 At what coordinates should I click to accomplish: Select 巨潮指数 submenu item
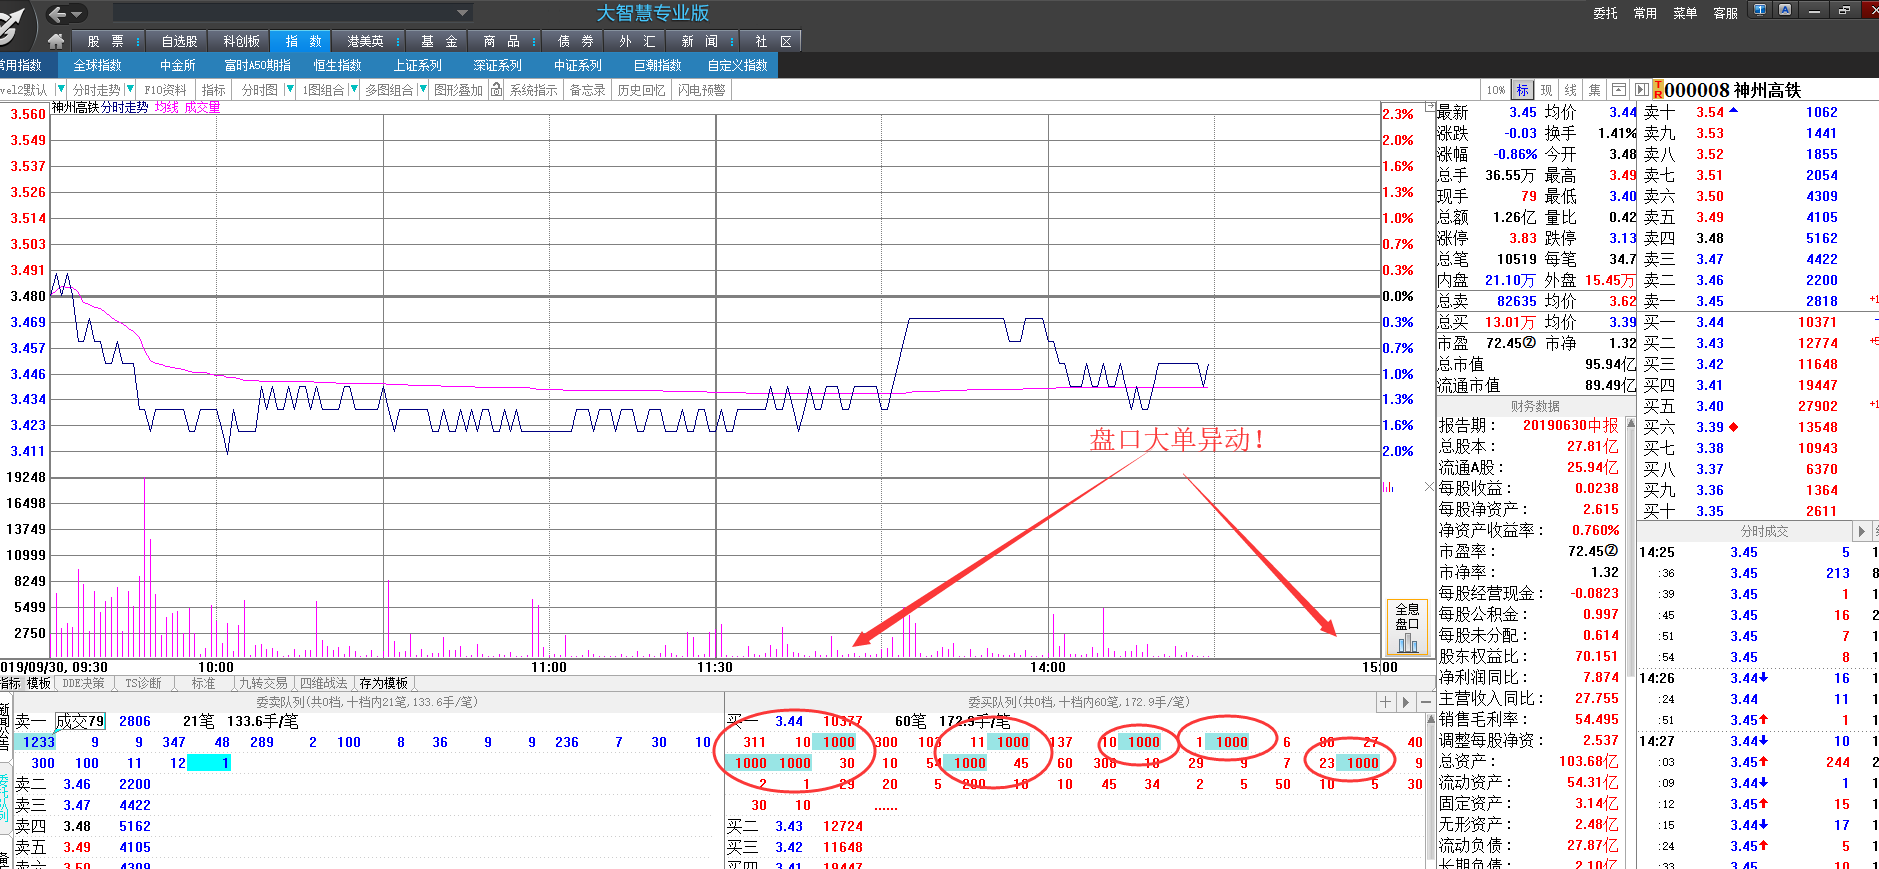pos(657,65)
